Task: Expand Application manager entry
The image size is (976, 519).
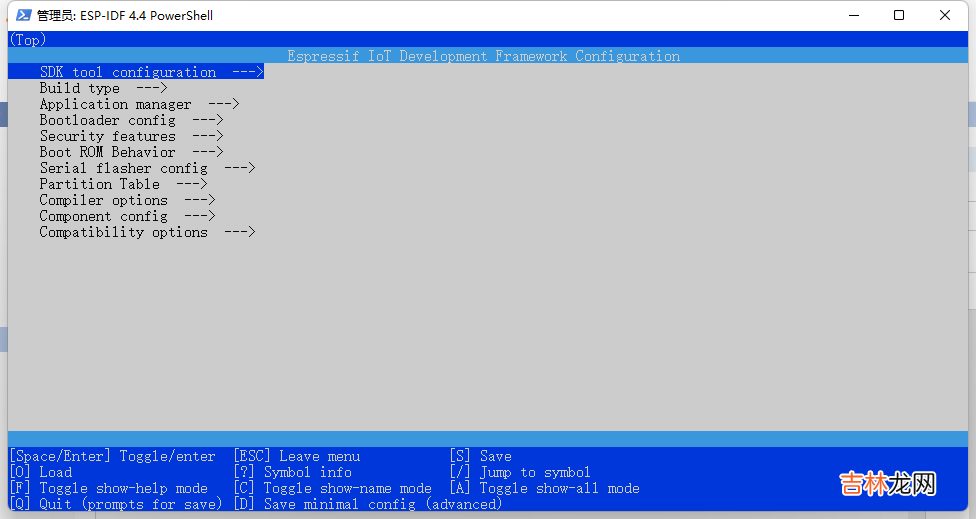Action: click(116, 104)
